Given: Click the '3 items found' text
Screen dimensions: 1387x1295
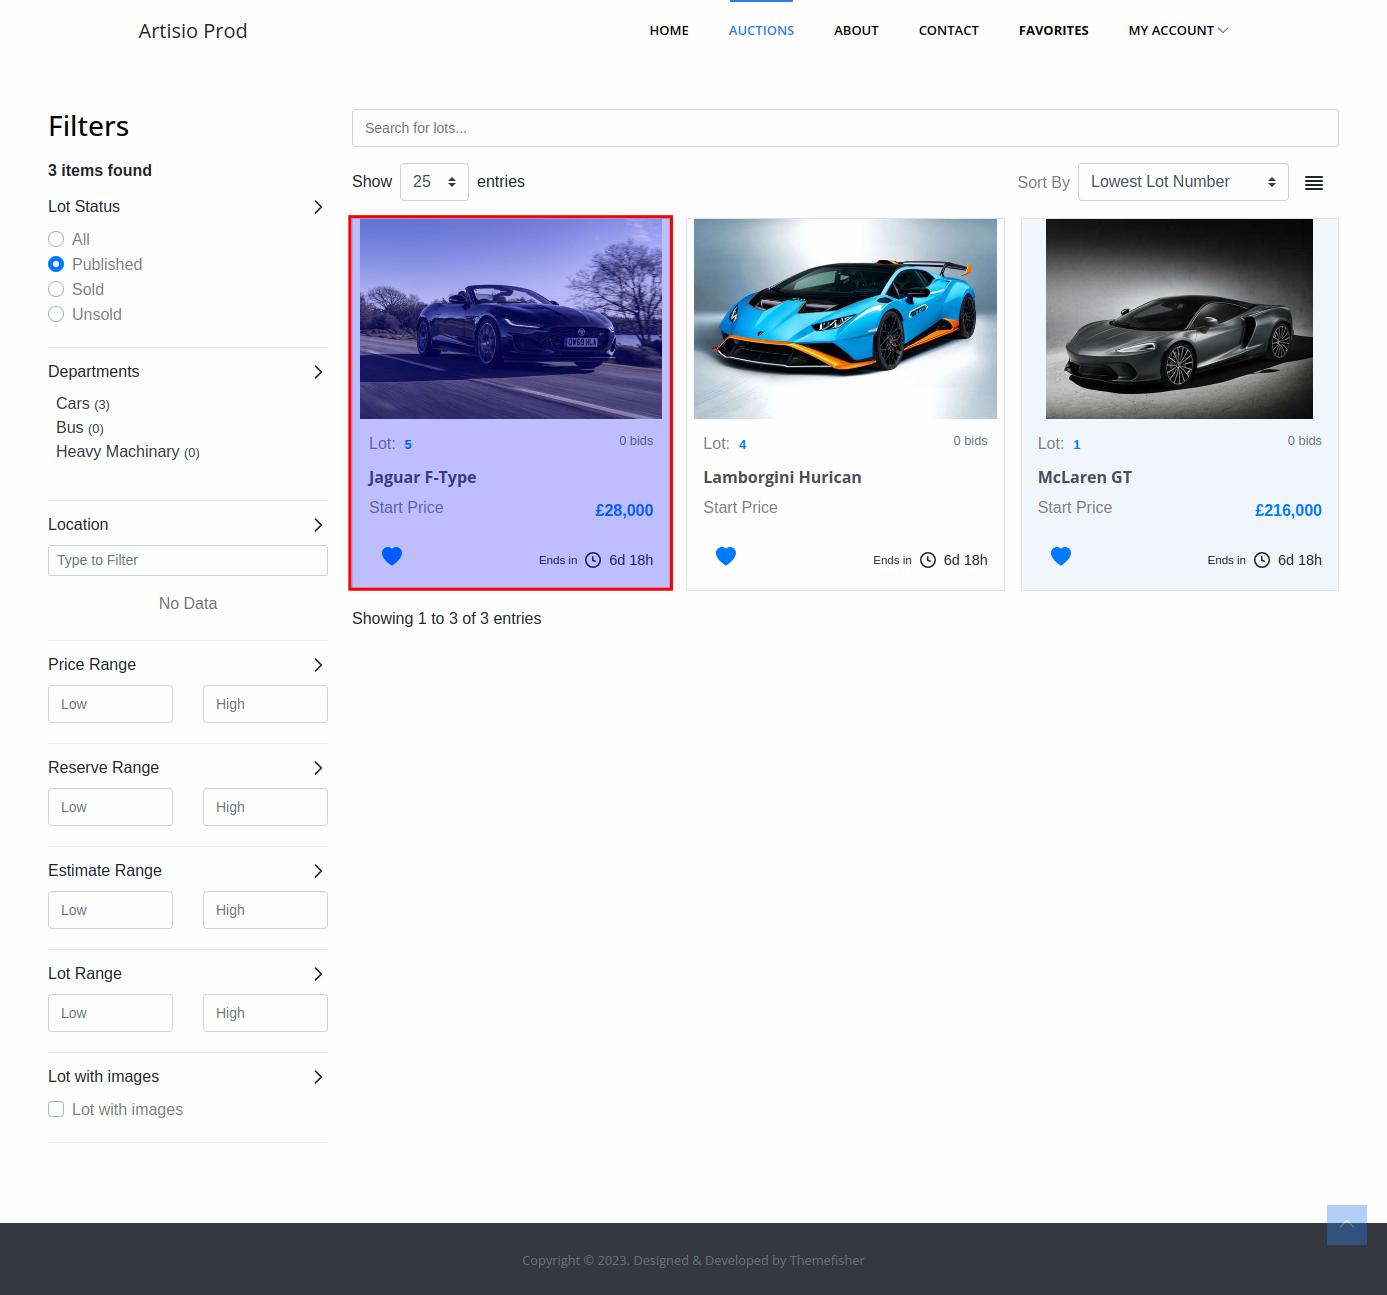Looking at the screenshot, I should pos(100,171).
